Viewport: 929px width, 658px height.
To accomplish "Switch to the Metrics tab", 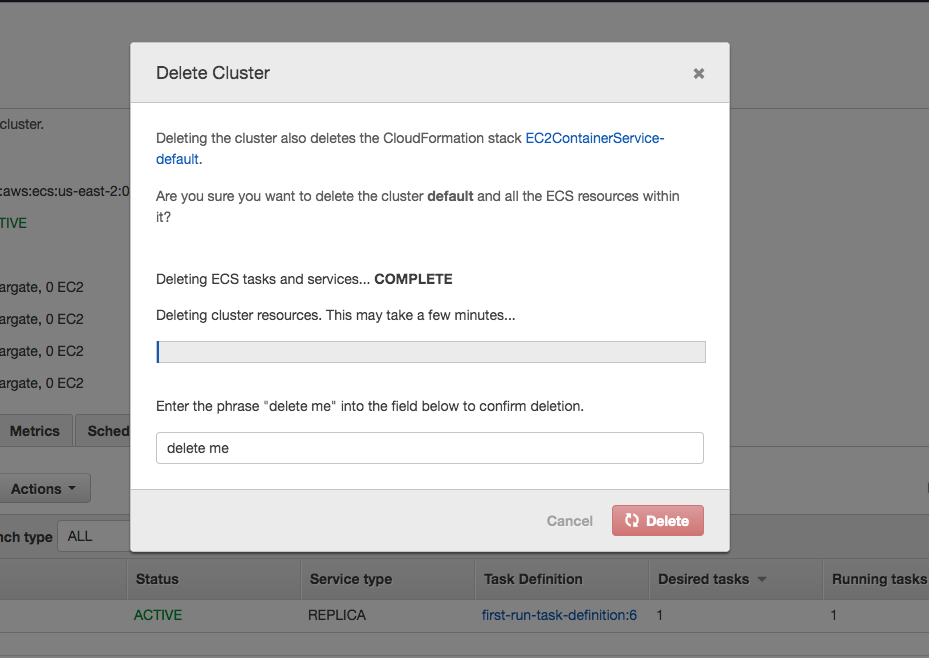I will click(x=36, y=431).
